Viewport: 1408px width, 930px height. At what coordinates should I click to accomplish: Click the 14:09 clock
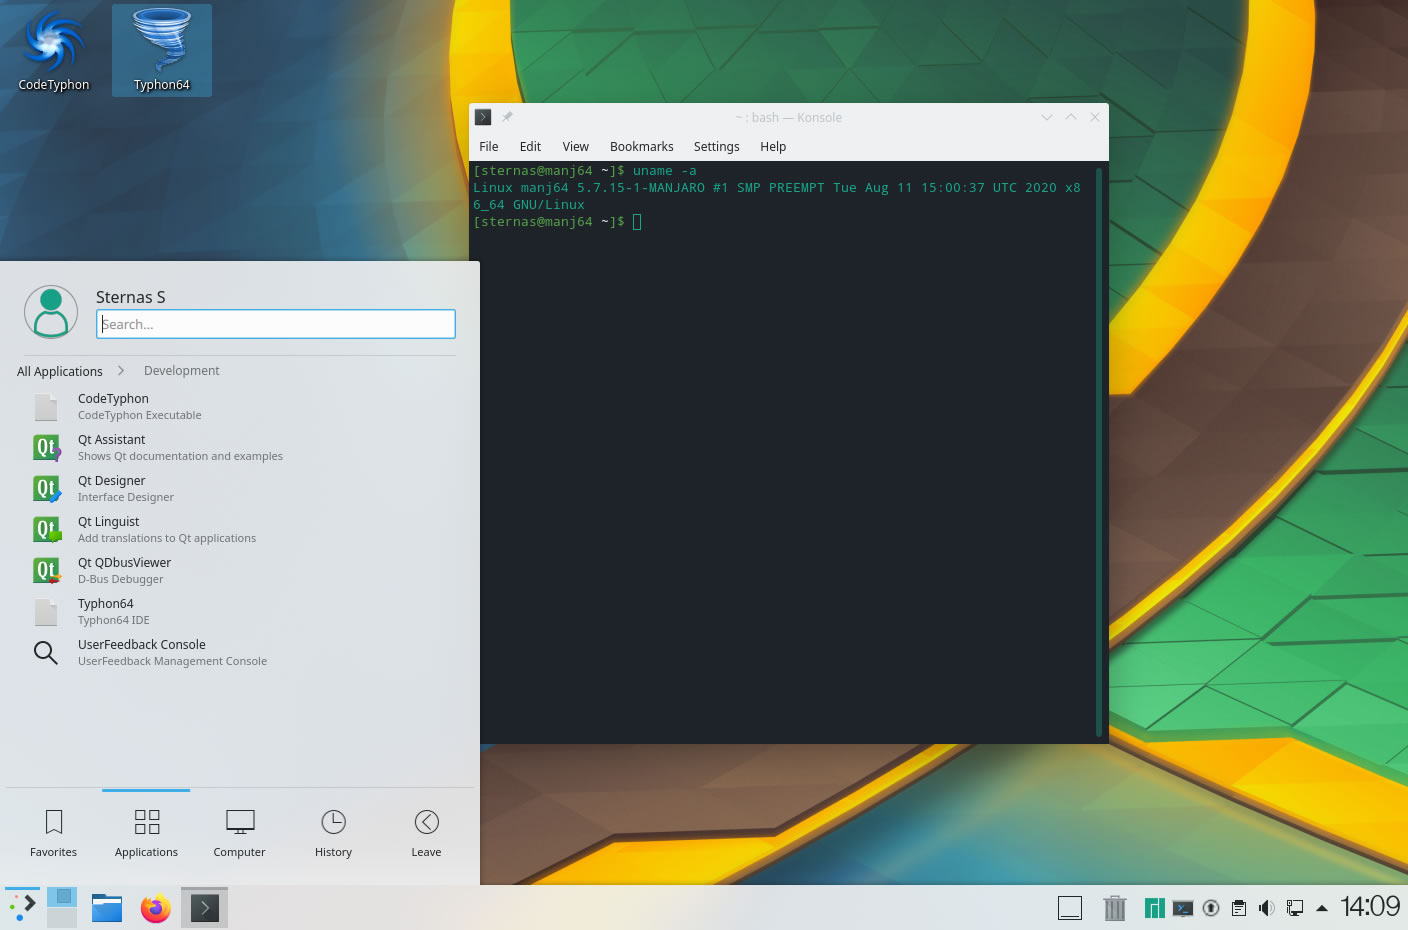(x=1370, y=907)
